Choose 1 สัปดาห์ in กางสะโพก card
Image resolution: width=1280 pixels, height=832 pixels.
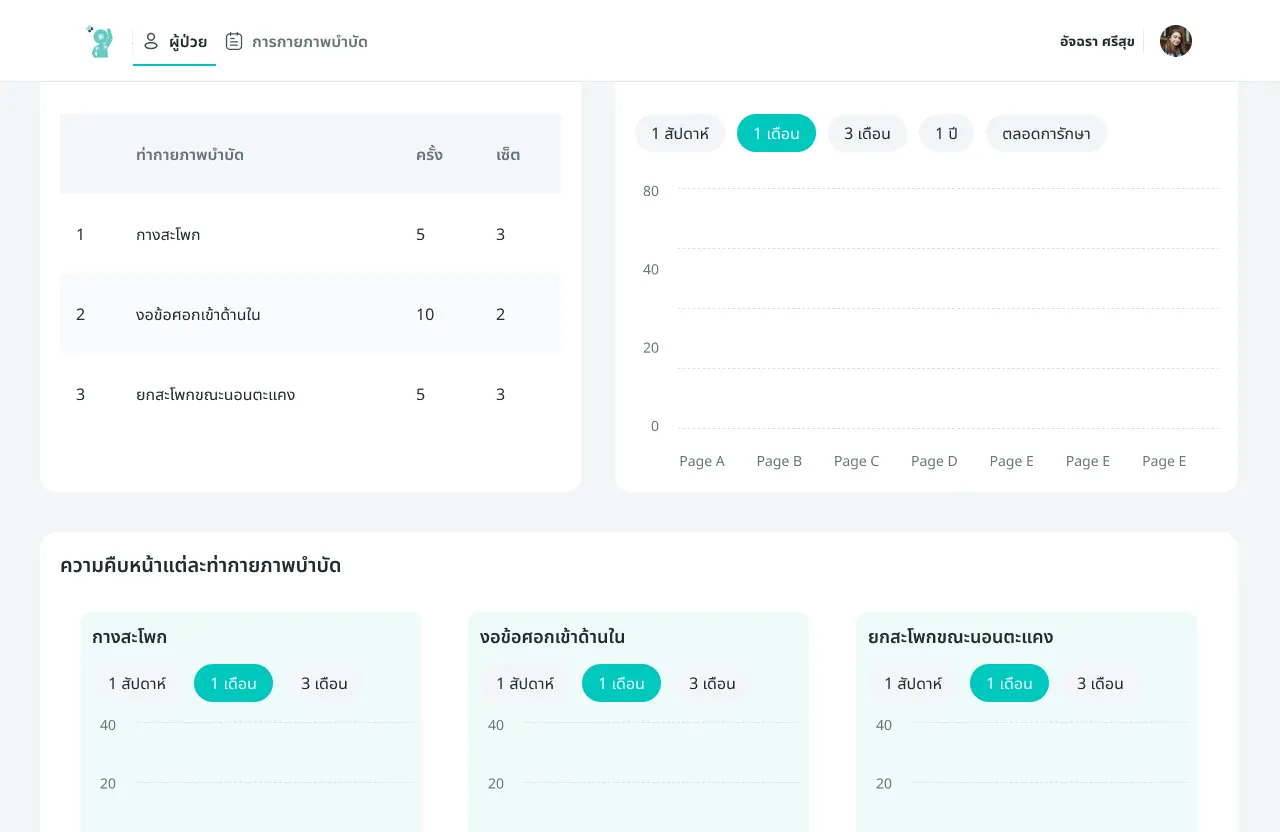coord(137,684)
